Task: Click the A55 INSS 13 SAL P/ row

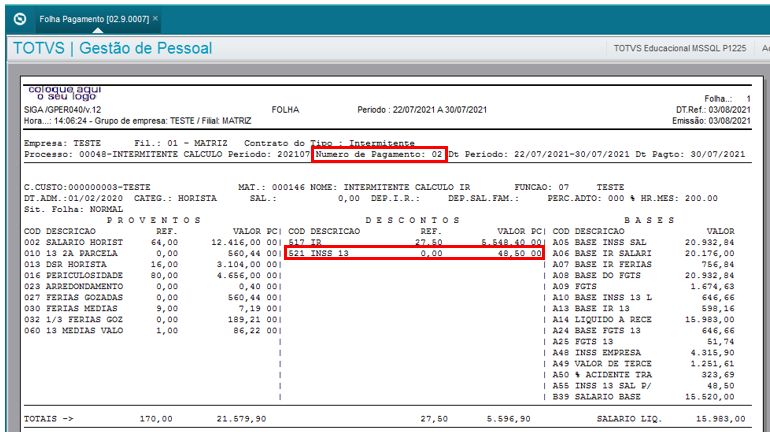Action: click(x=643, y=386)
